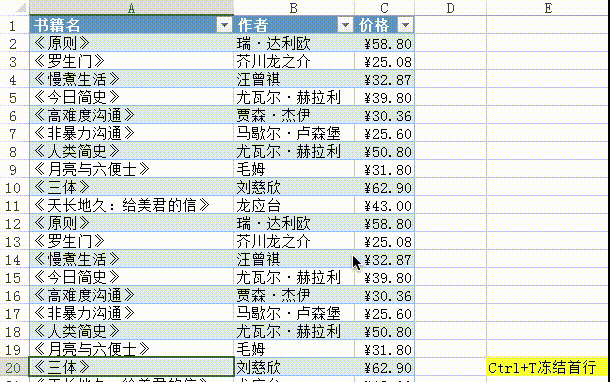Select row 17 header
610x382 pixels.
pos(13,314)
